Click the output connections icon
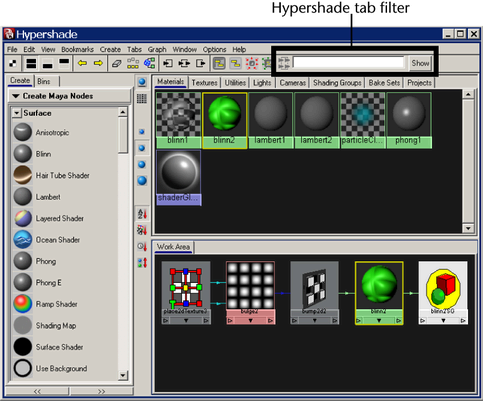483x401 pixels. [x=200, y=63]
